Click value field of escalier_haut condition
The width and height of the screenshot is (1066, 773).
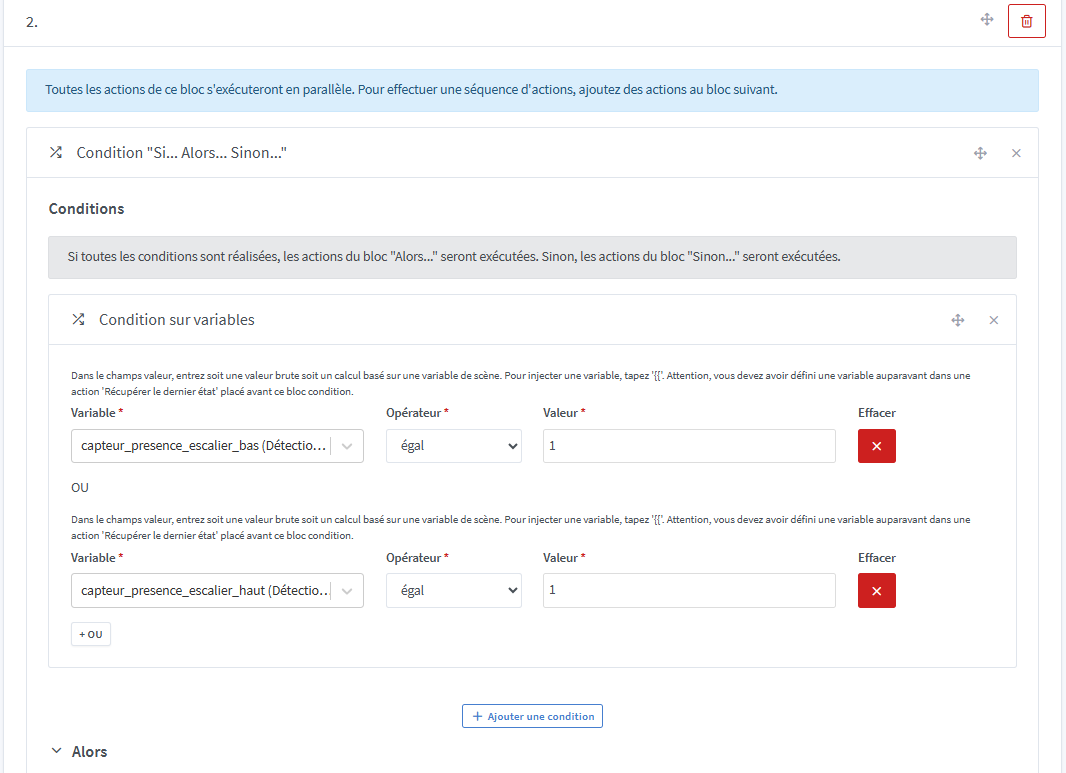click(x=688, y=591)
